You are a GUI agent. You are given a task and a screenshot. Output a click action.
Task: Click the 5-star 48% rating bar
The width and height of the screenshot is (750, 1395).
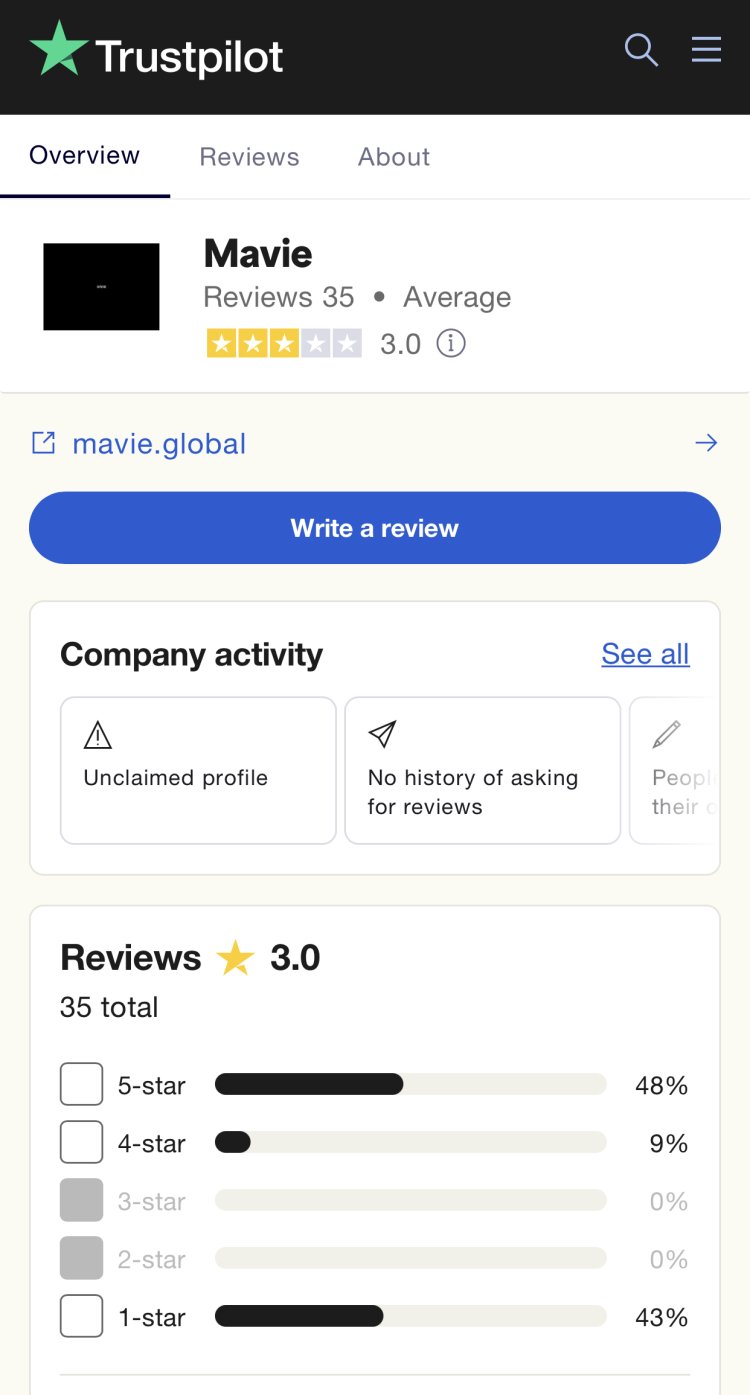click(410, 1085)
